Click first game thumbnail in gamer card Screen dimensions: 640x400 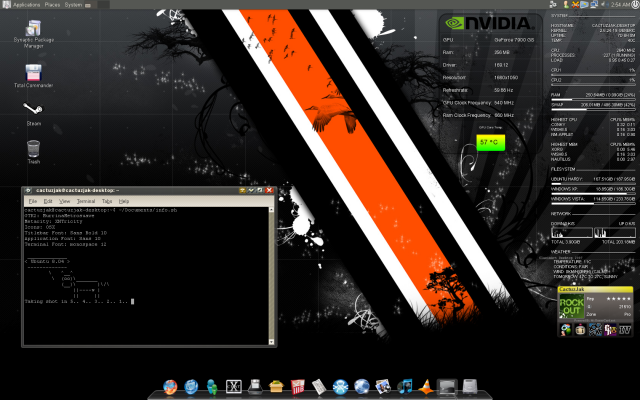click(566, 329)
